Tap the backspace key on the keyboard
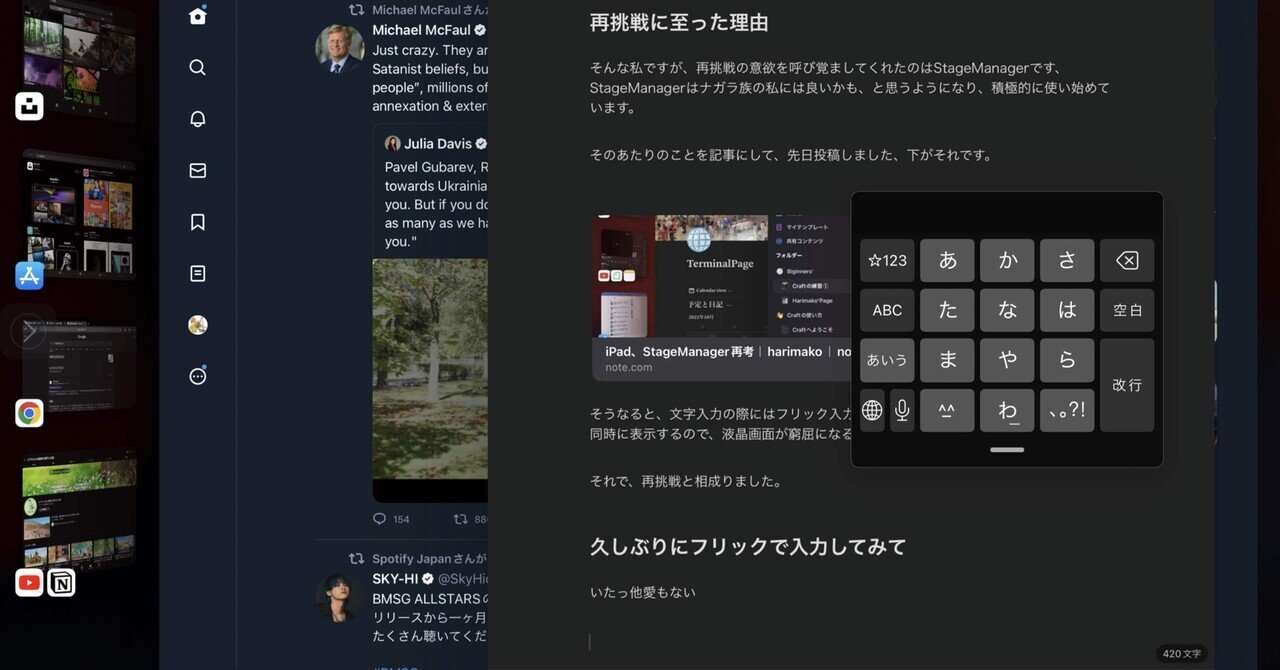 point(1127,260)
